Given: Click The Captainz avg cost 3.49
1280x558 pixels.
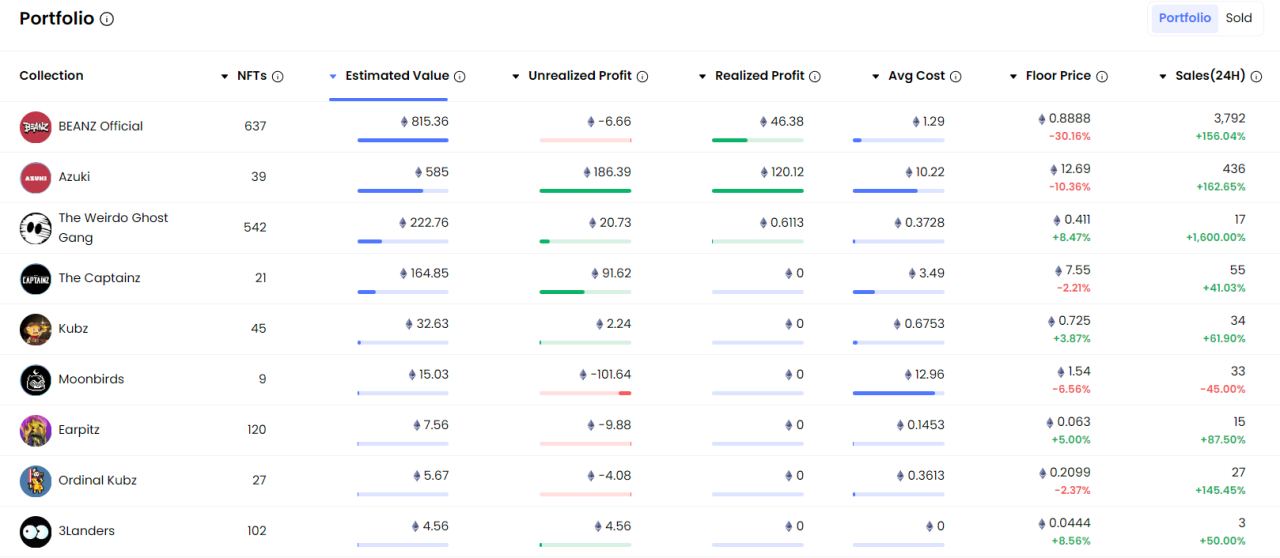Looking at the screenshot, I should pyautogui.click(x=926, y=273).
